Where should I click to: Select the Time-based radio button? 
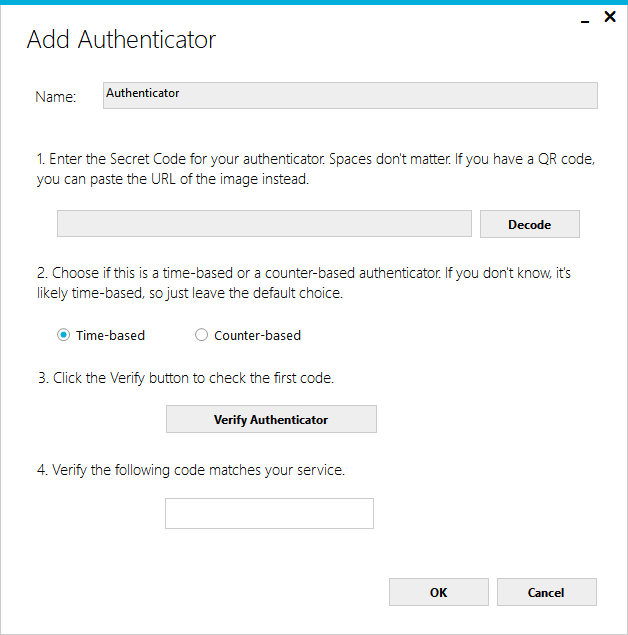(x=64, y=336)
